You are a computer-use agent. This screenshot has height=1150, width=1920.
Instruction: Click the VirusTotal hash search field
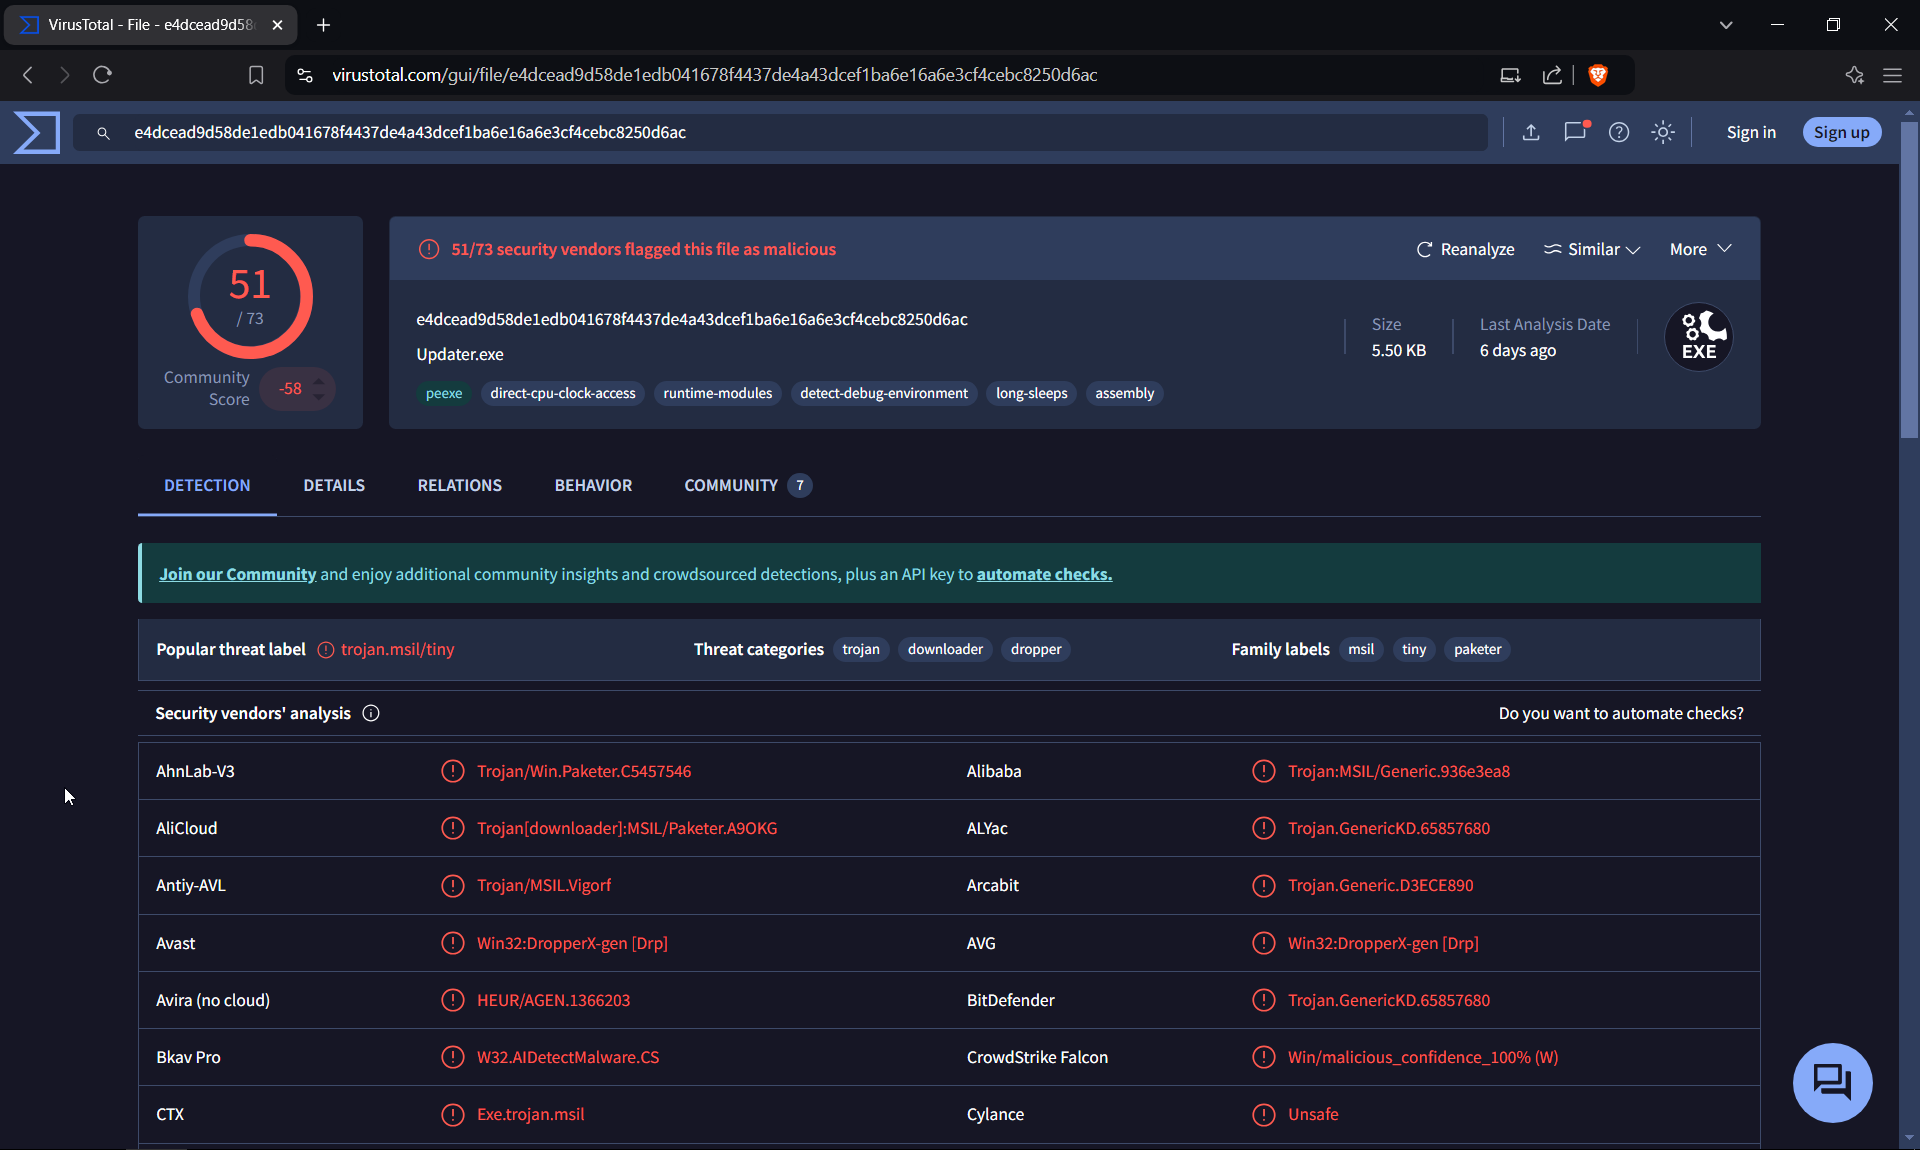(x=780, y=132)
